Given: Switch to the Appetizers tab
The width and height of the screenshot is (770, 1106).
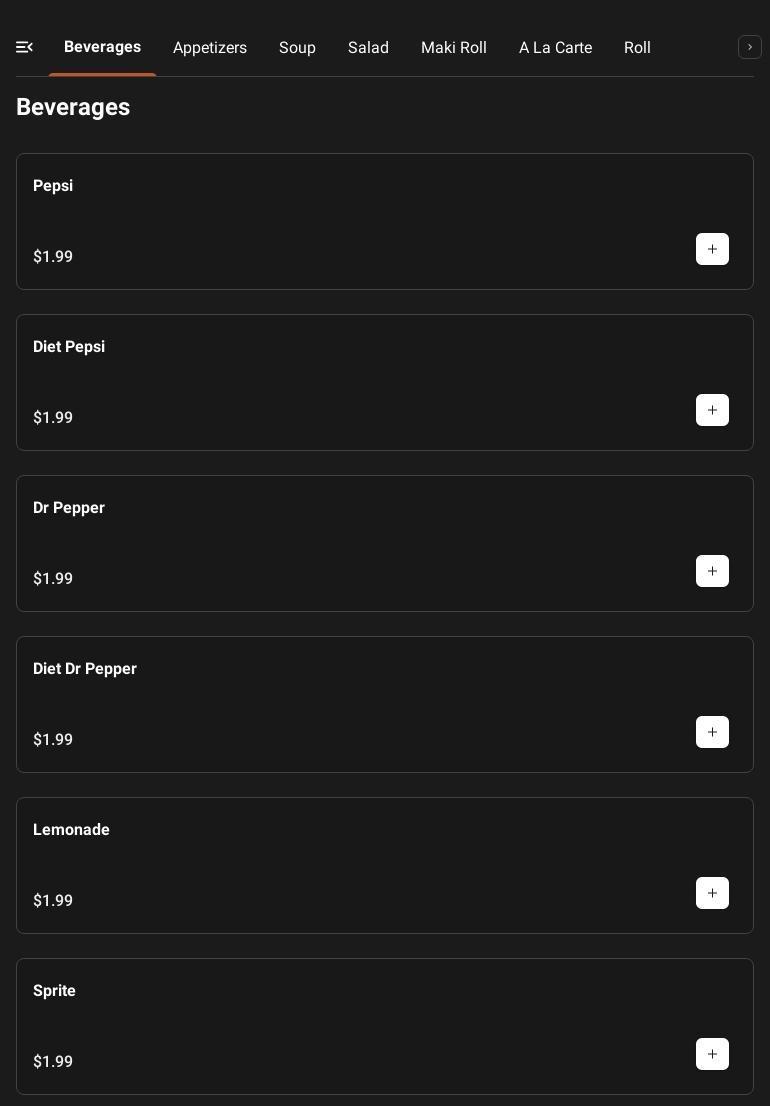Looking at the screenshot, I should [210, 47].
